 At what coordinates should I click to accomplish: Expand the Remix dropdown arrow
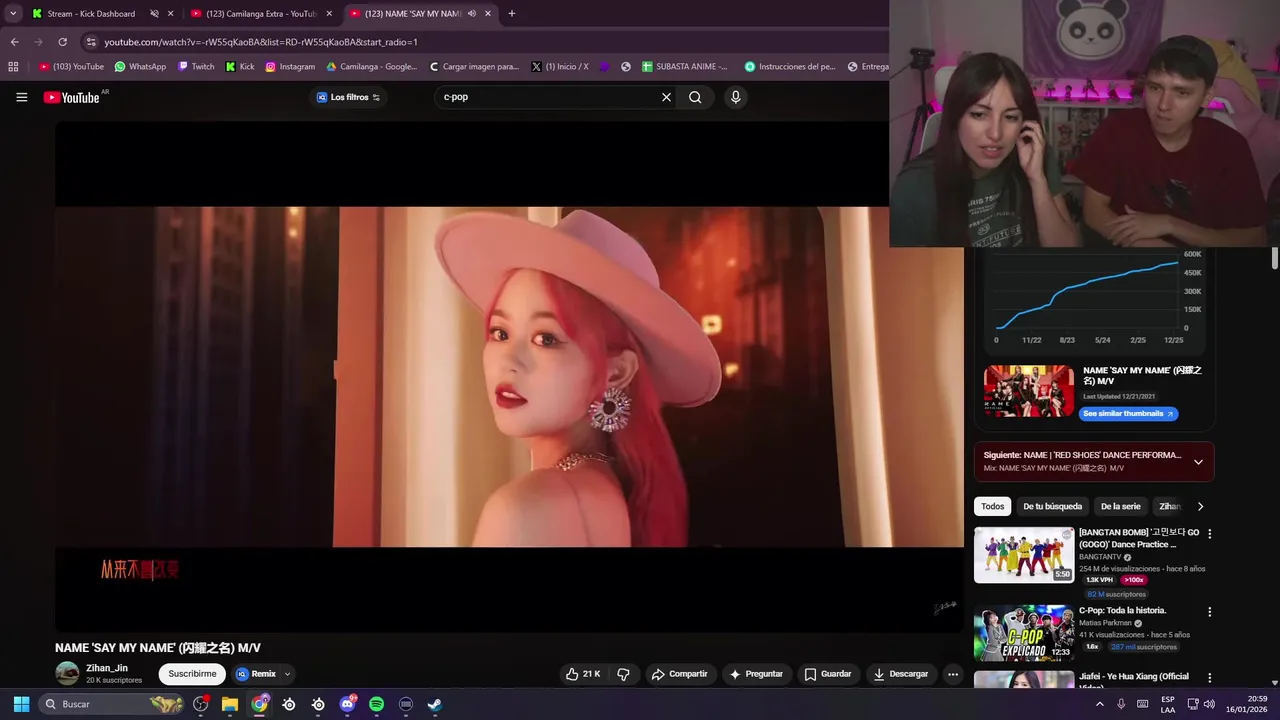pyautogui.click(x=288, y=674)
